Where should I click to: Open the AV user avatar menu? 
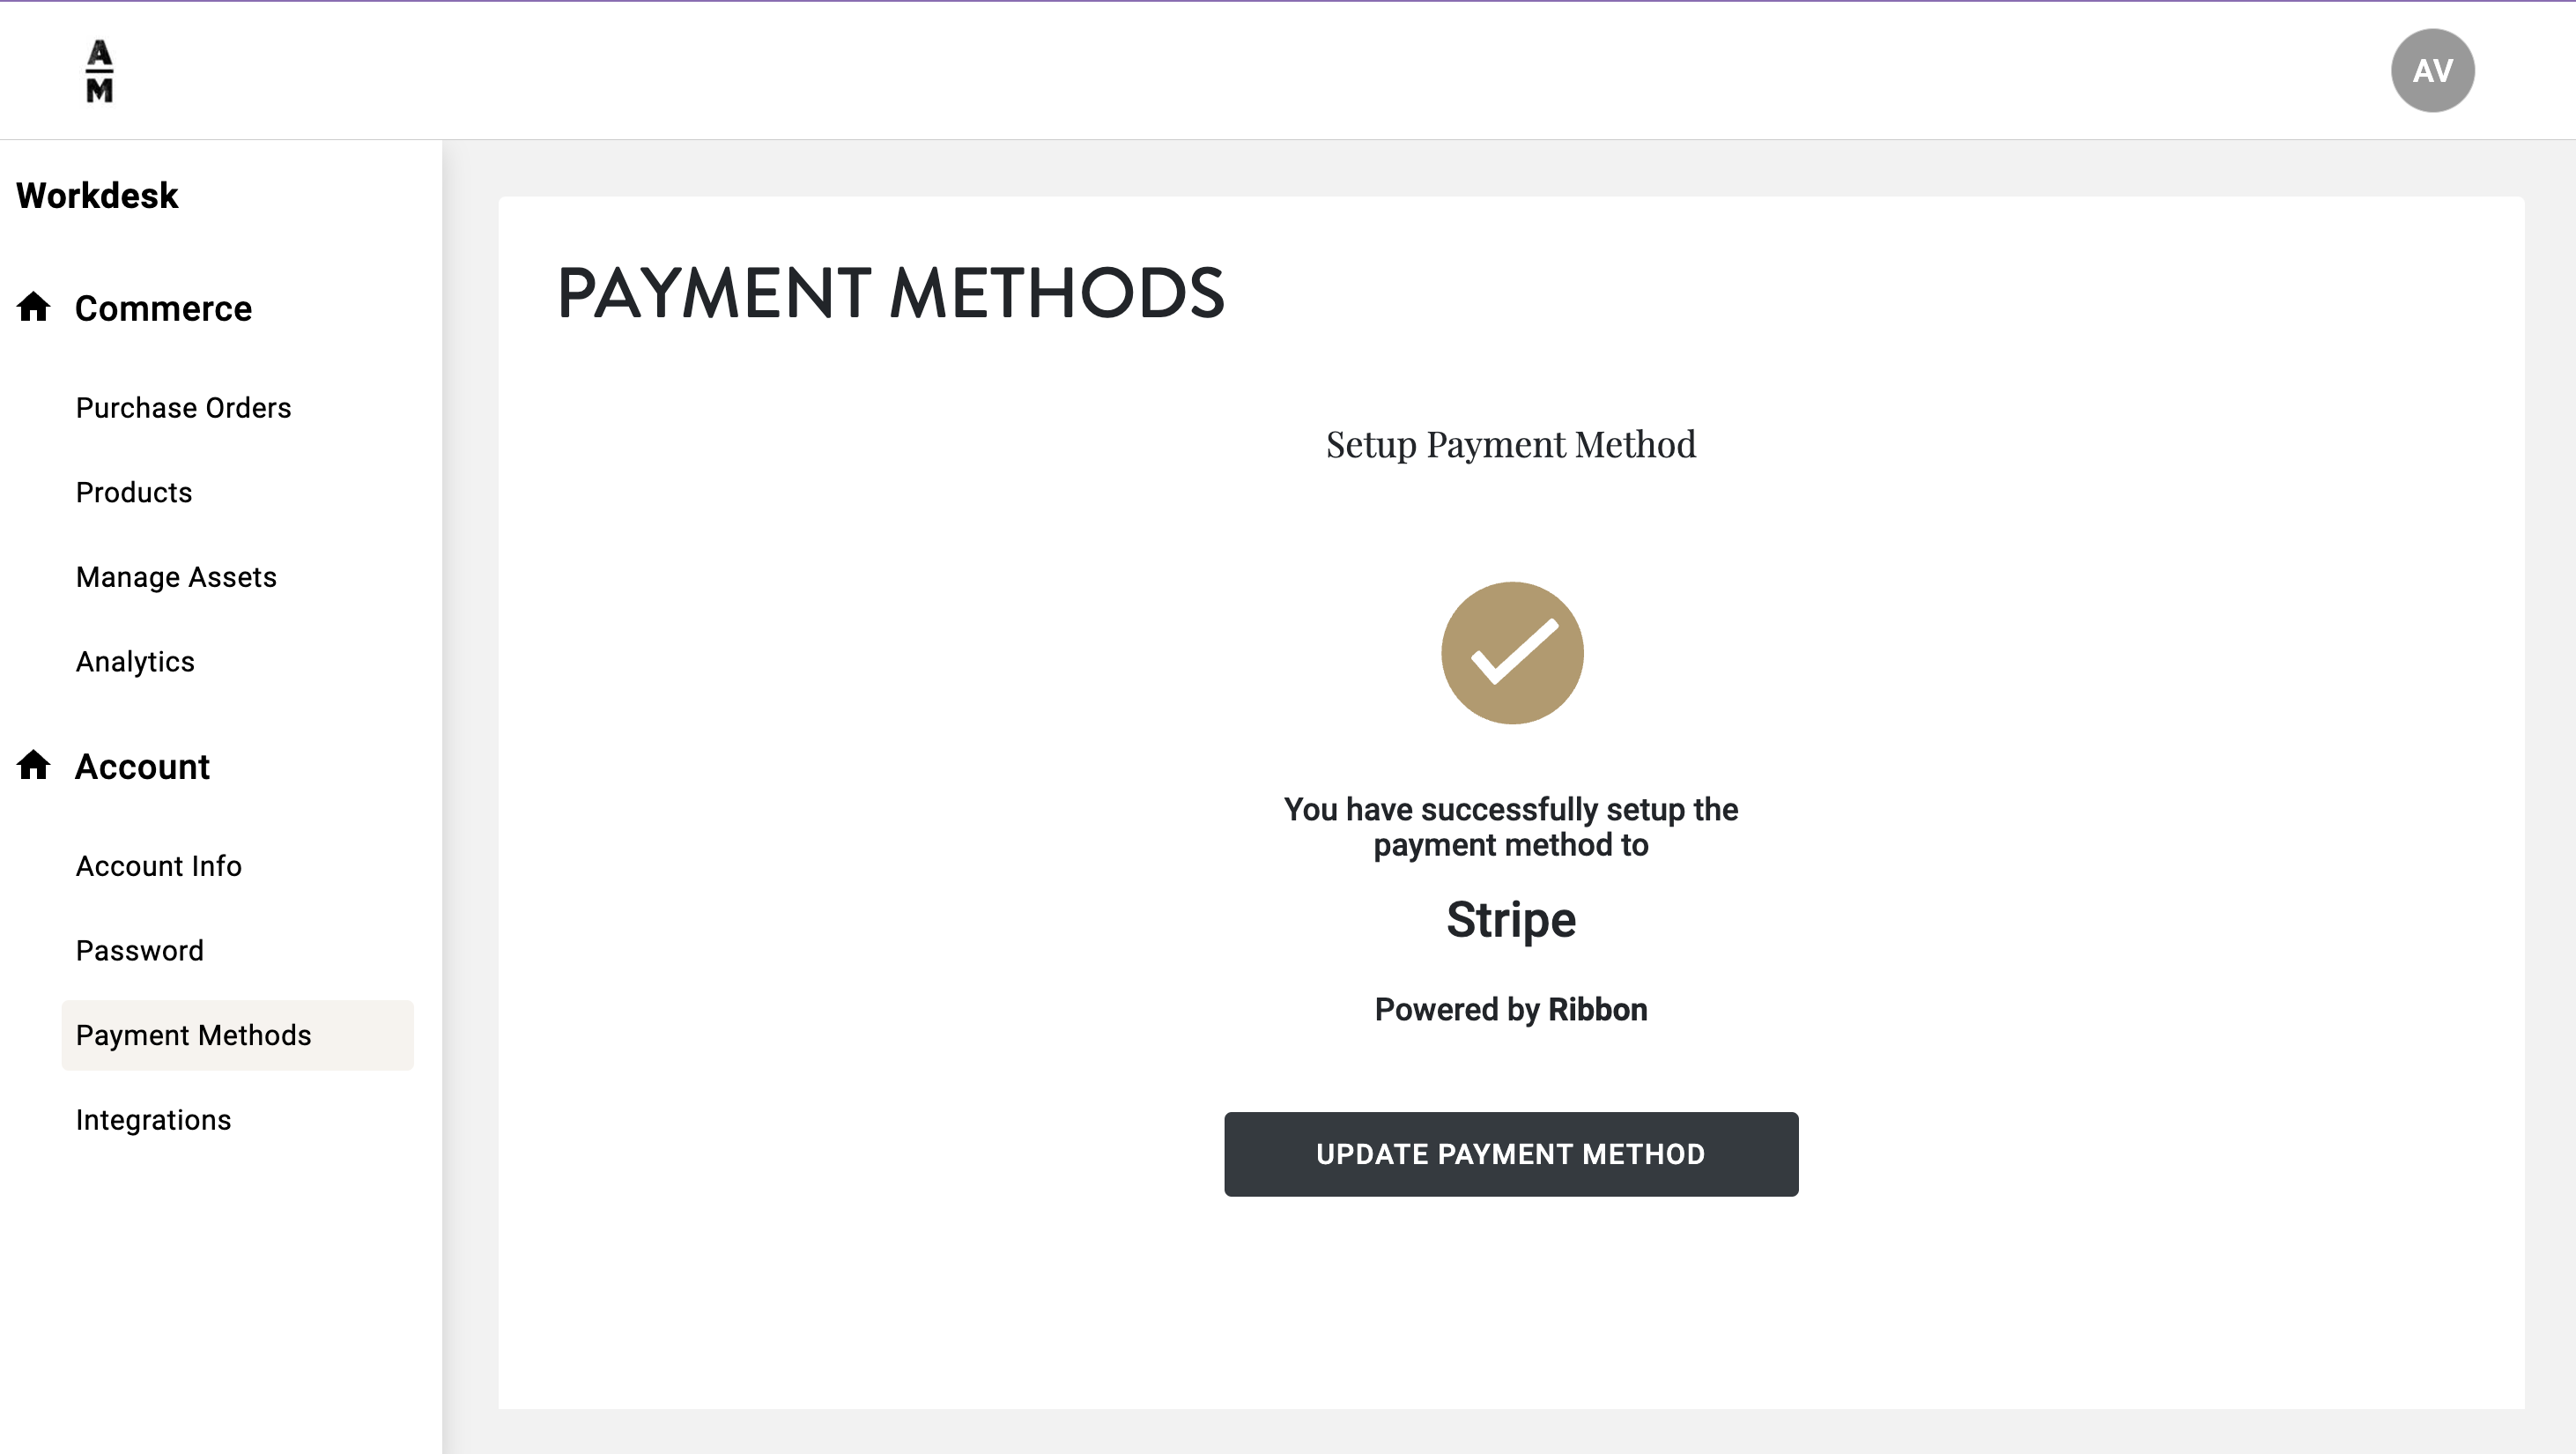2432,71
